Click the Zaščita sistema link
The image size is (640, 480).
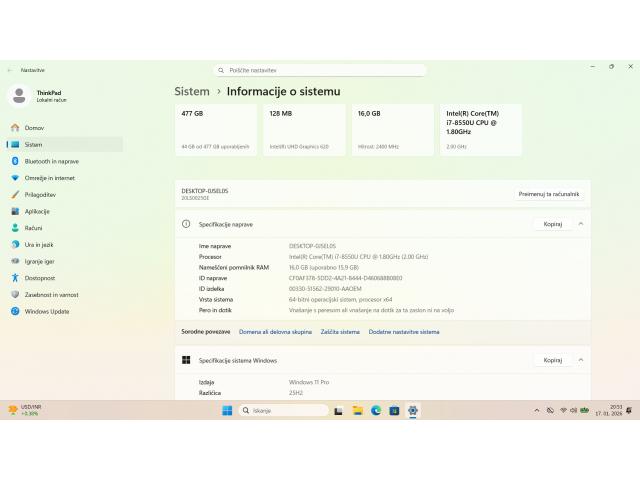tap(340, 332)
